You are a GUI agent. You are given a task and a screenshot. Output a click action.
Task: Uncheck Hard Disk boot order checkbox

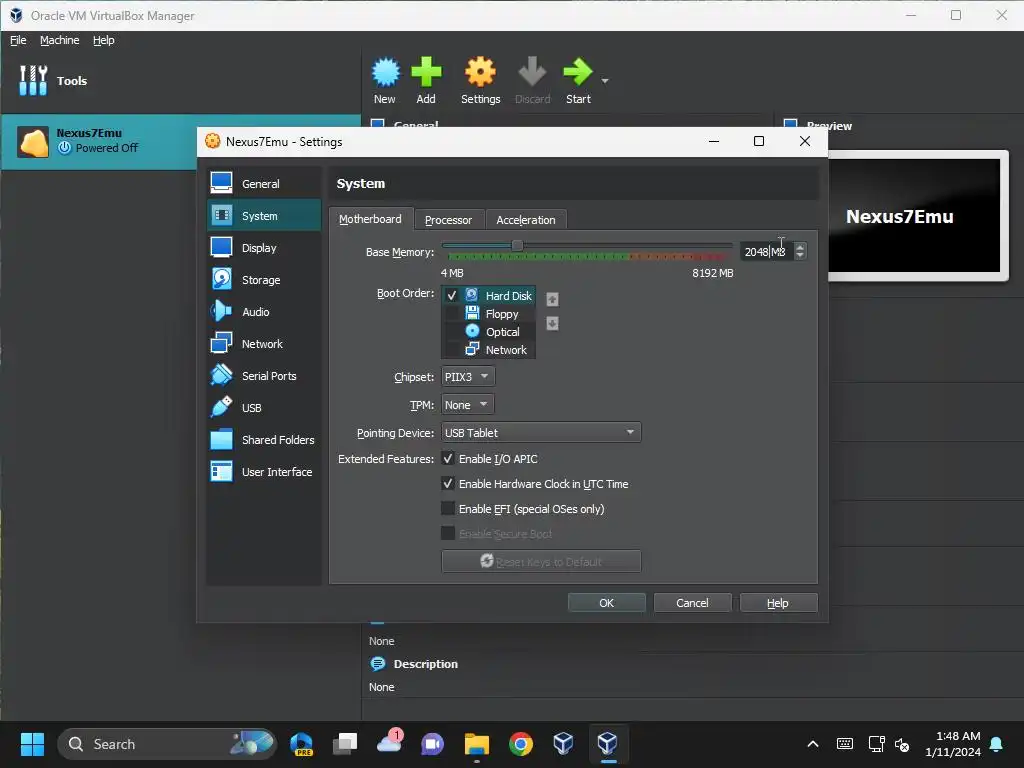coord(451,296)
